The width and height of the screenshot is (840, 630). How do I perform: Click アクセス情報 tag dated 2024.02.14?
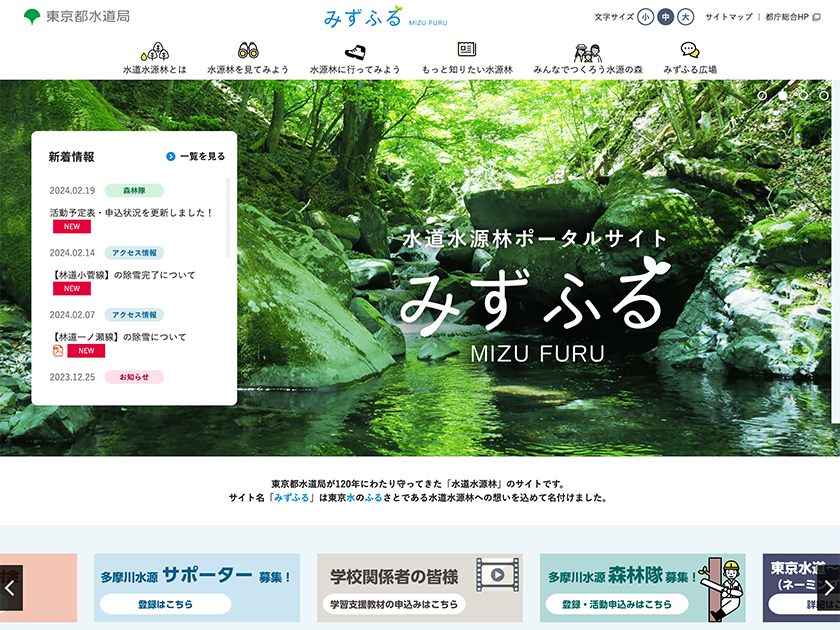click(x=134, y=252)
